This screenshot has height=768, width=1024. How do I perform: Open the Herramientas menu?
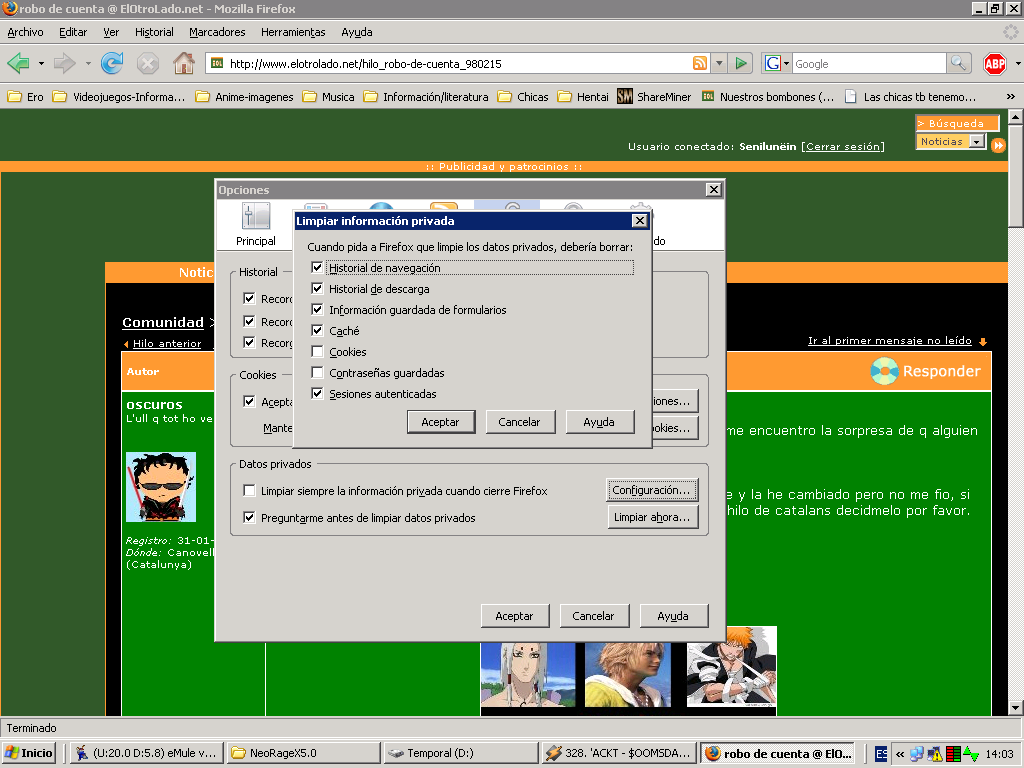(293, 32)
